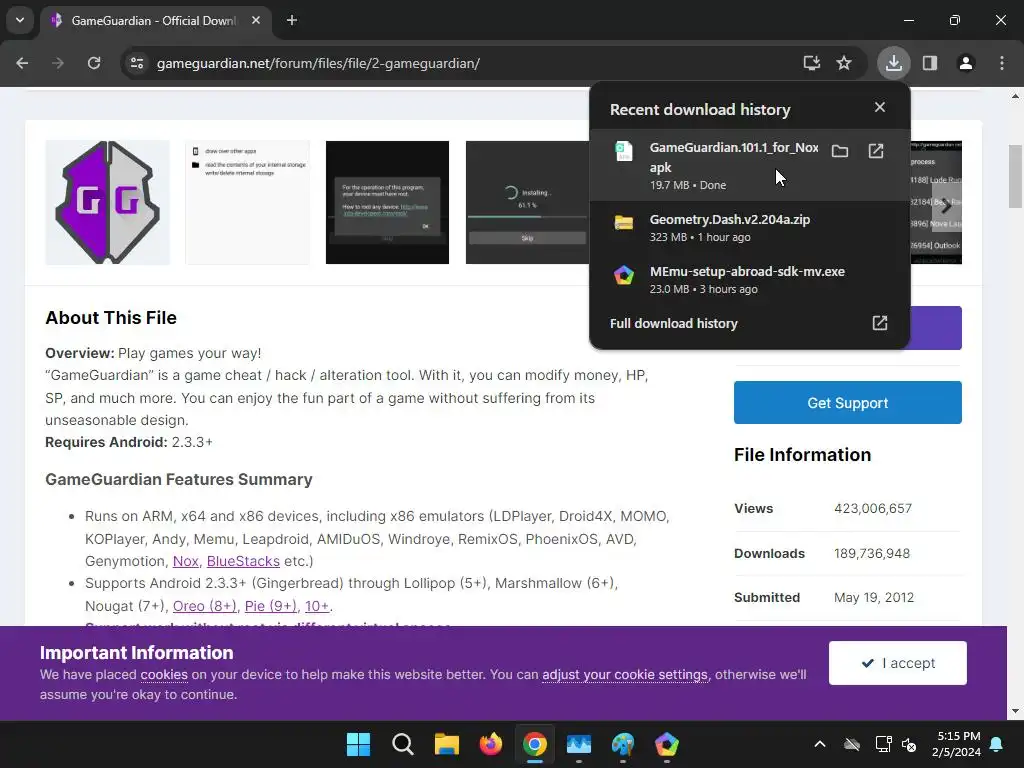Screen dimensions: 1024x768
Task: Click the Views count 423,006,657
Action: point(872,508)
